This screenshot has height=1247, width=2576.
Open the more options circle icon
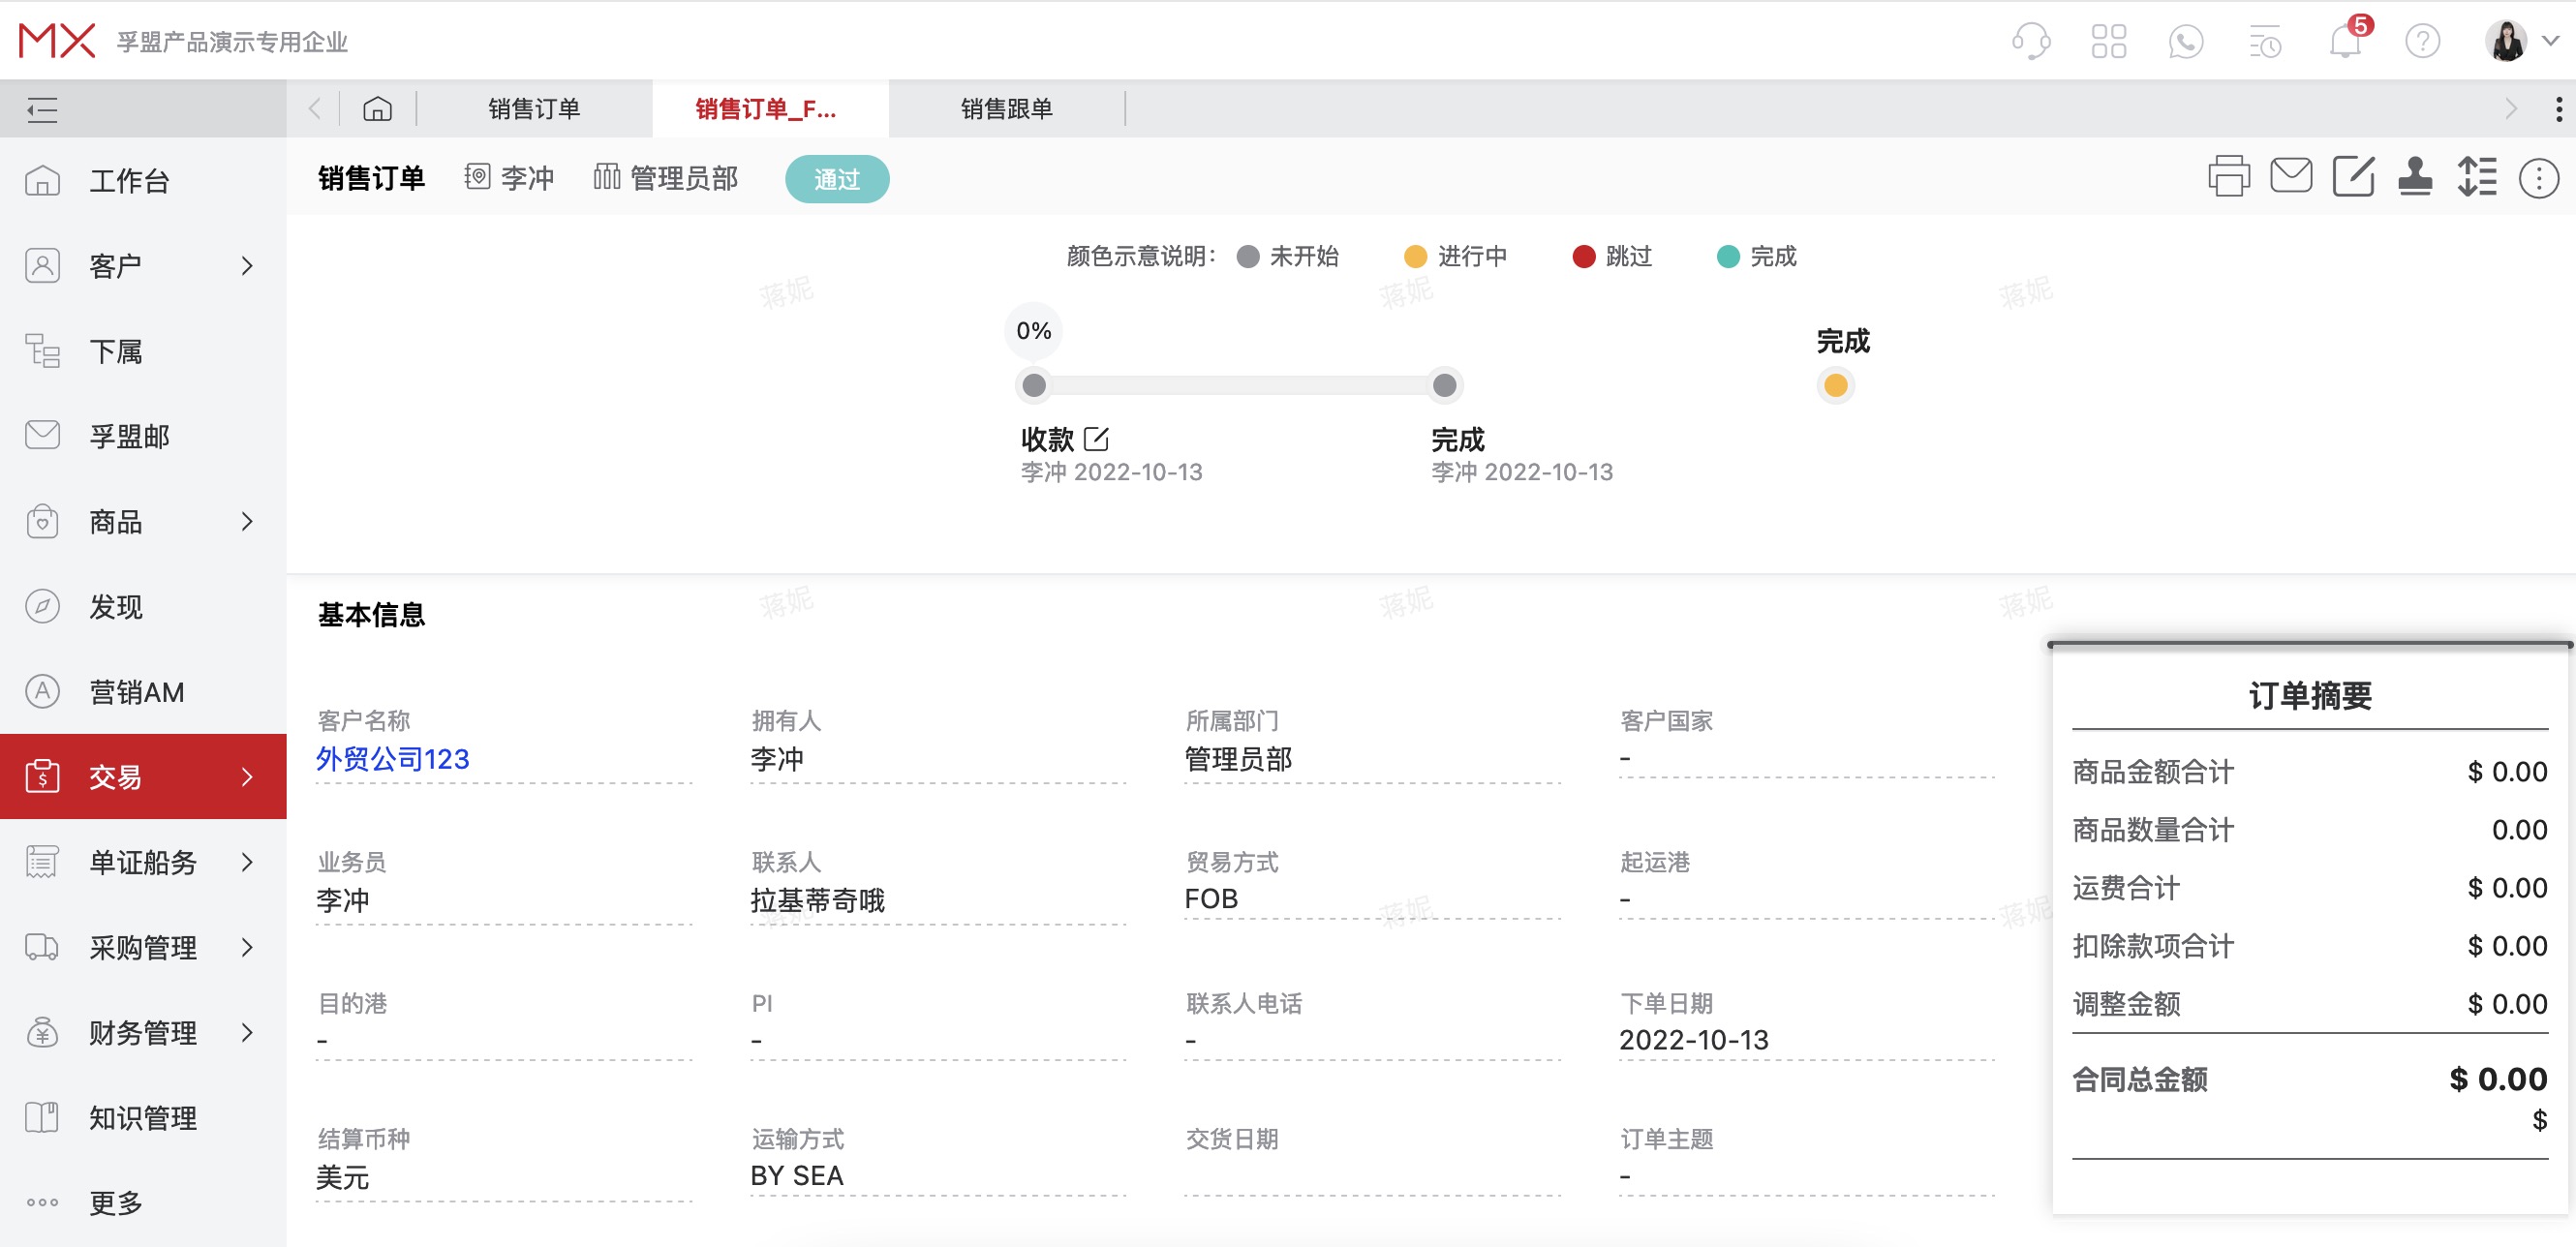(x=2541, y=177)
